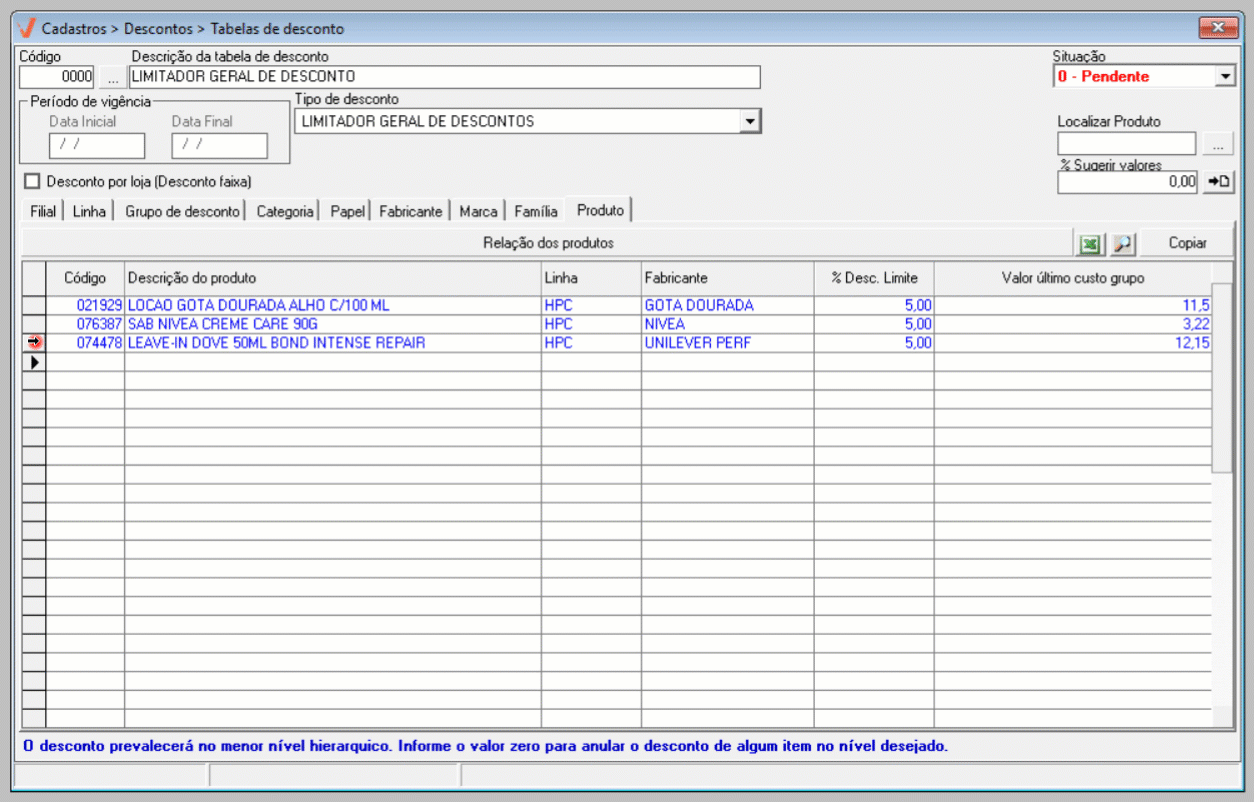Click the Localizar Produto text field
The width and height of the screenshot is (1254, 802).
(1126, 145)
